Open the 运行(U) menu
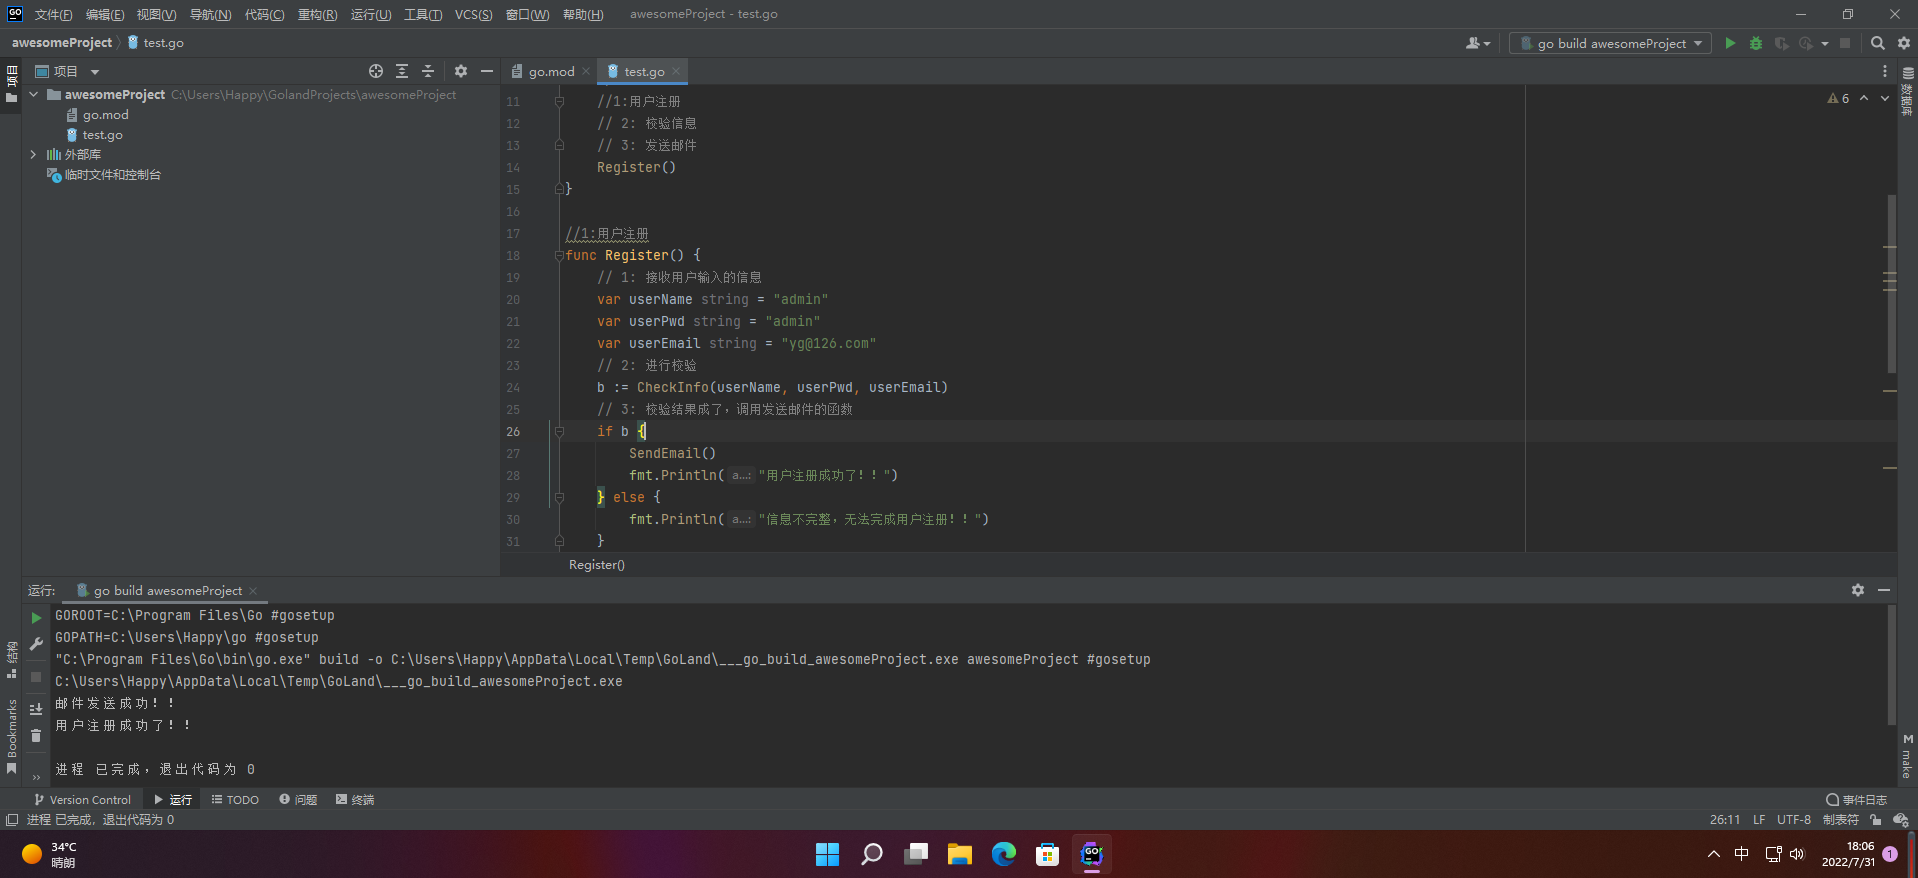The height and width of the screenshot is (878, 1918). click(371, 14)
